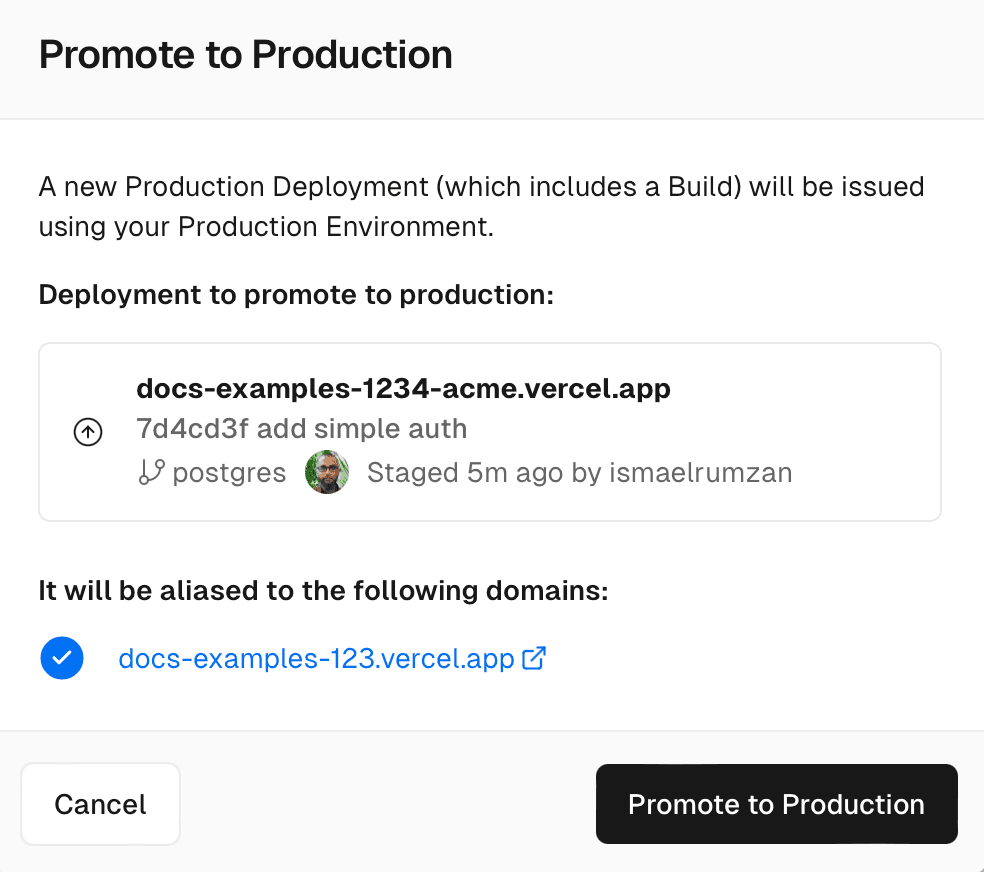Click ismaelrumzan's avatar picture
Viewport: 984px width, 872px height.
click(x=327, y=472)
